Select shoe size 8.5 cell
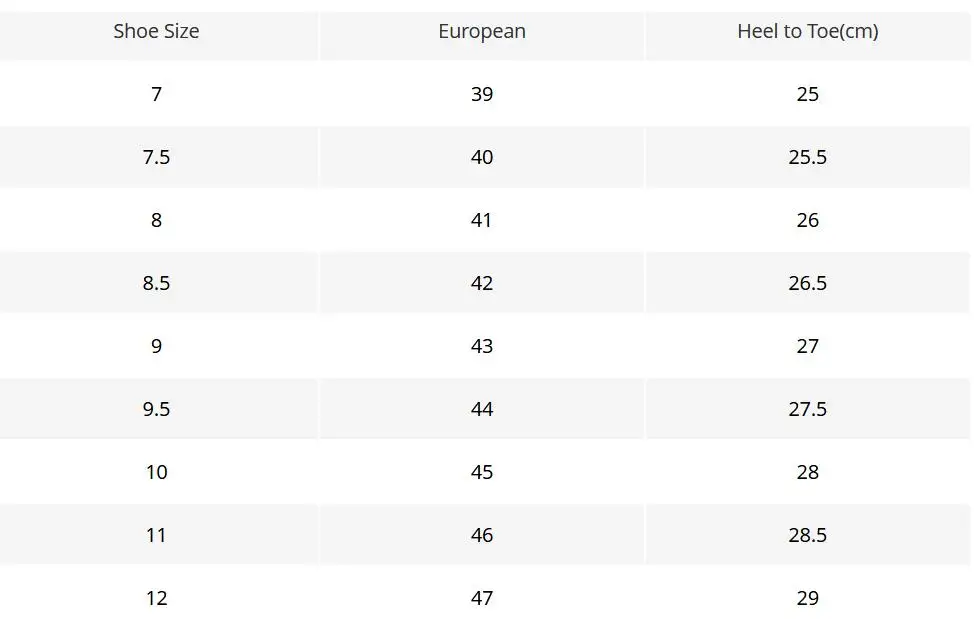Image resolution: width=974 pixels, height=619 pixels. [x=157, y=283]
